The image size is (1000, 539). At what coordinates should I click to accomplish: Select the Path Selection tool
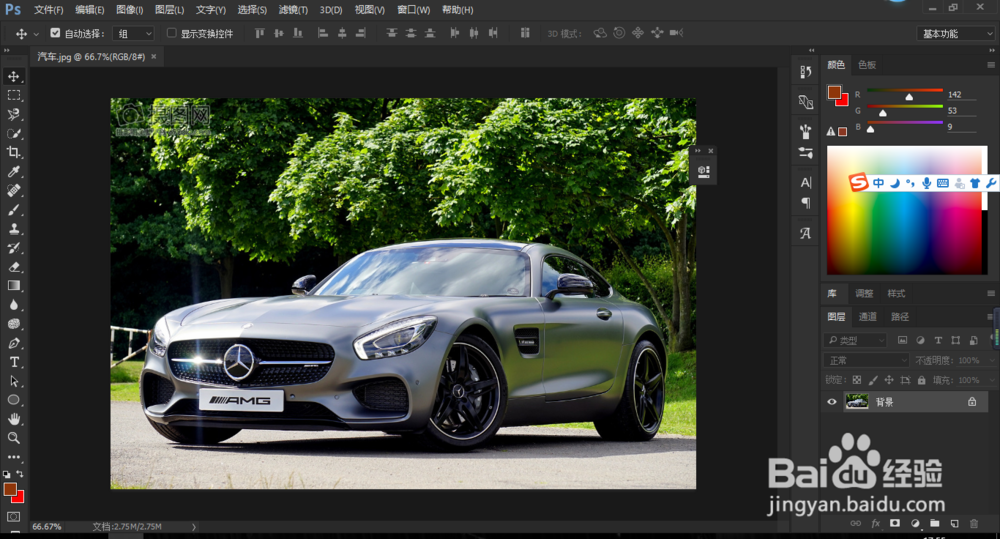click(x=13, y=381)
